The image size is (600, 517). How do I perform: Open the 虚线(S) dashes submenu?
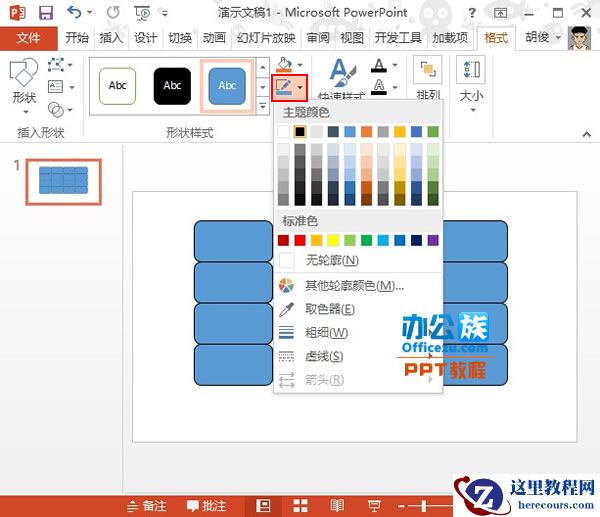coord(358,356)
